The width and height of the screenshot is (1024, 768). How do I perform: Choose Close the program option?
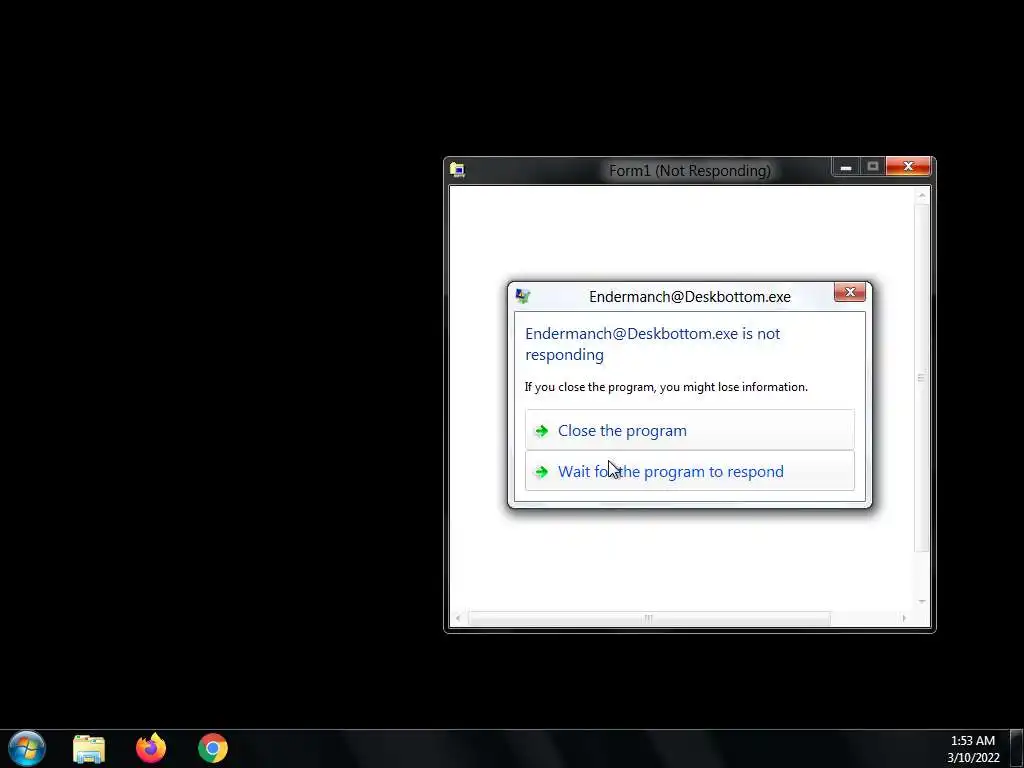pyautogui.click(x=689, y=430)
